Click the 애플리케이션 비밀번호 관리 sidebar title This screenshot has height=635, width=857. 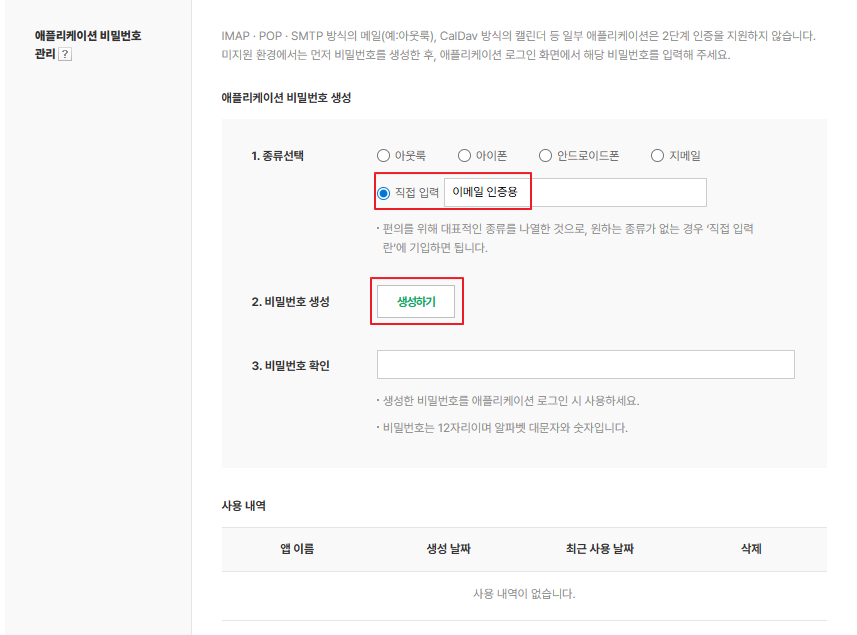(88, 44)
